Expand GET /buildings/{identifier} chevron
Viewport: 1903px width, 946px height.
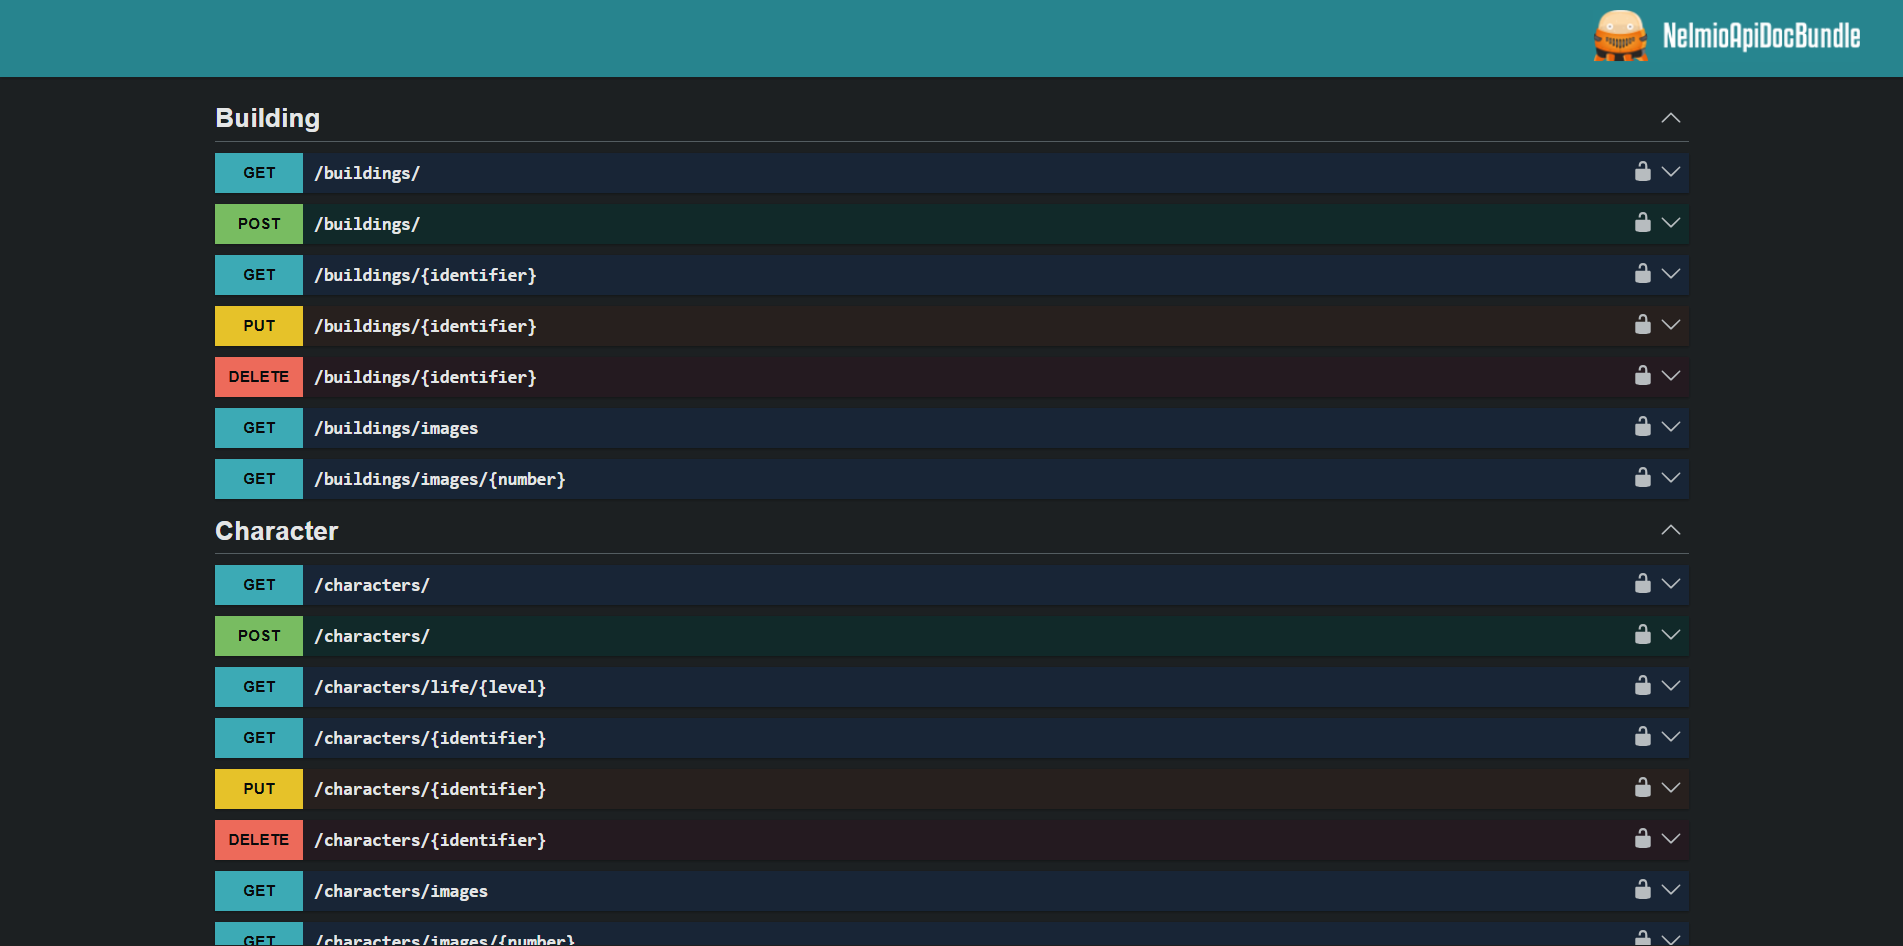(x=1670, y=274)
